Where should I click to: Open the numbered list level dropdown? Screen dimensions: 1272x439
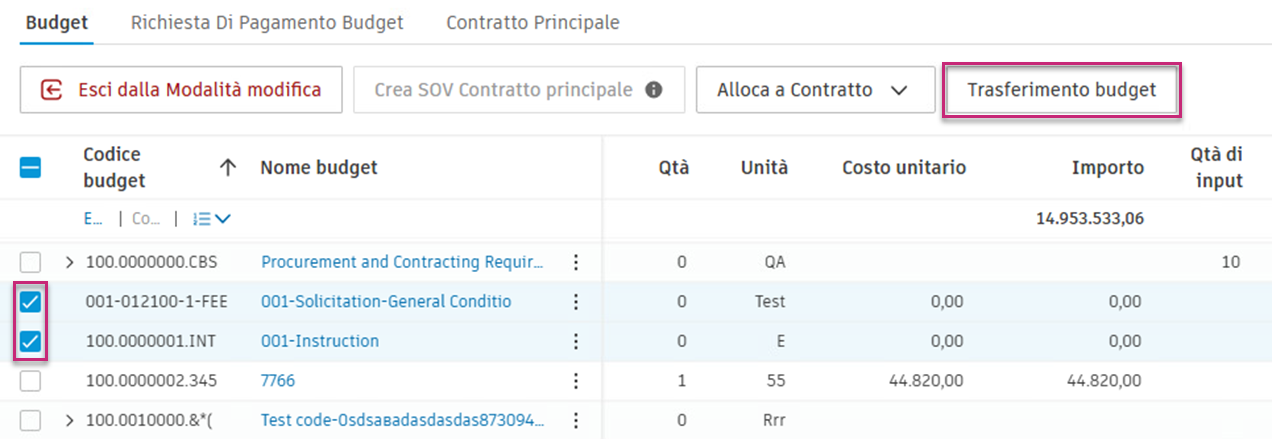point(211,218)
